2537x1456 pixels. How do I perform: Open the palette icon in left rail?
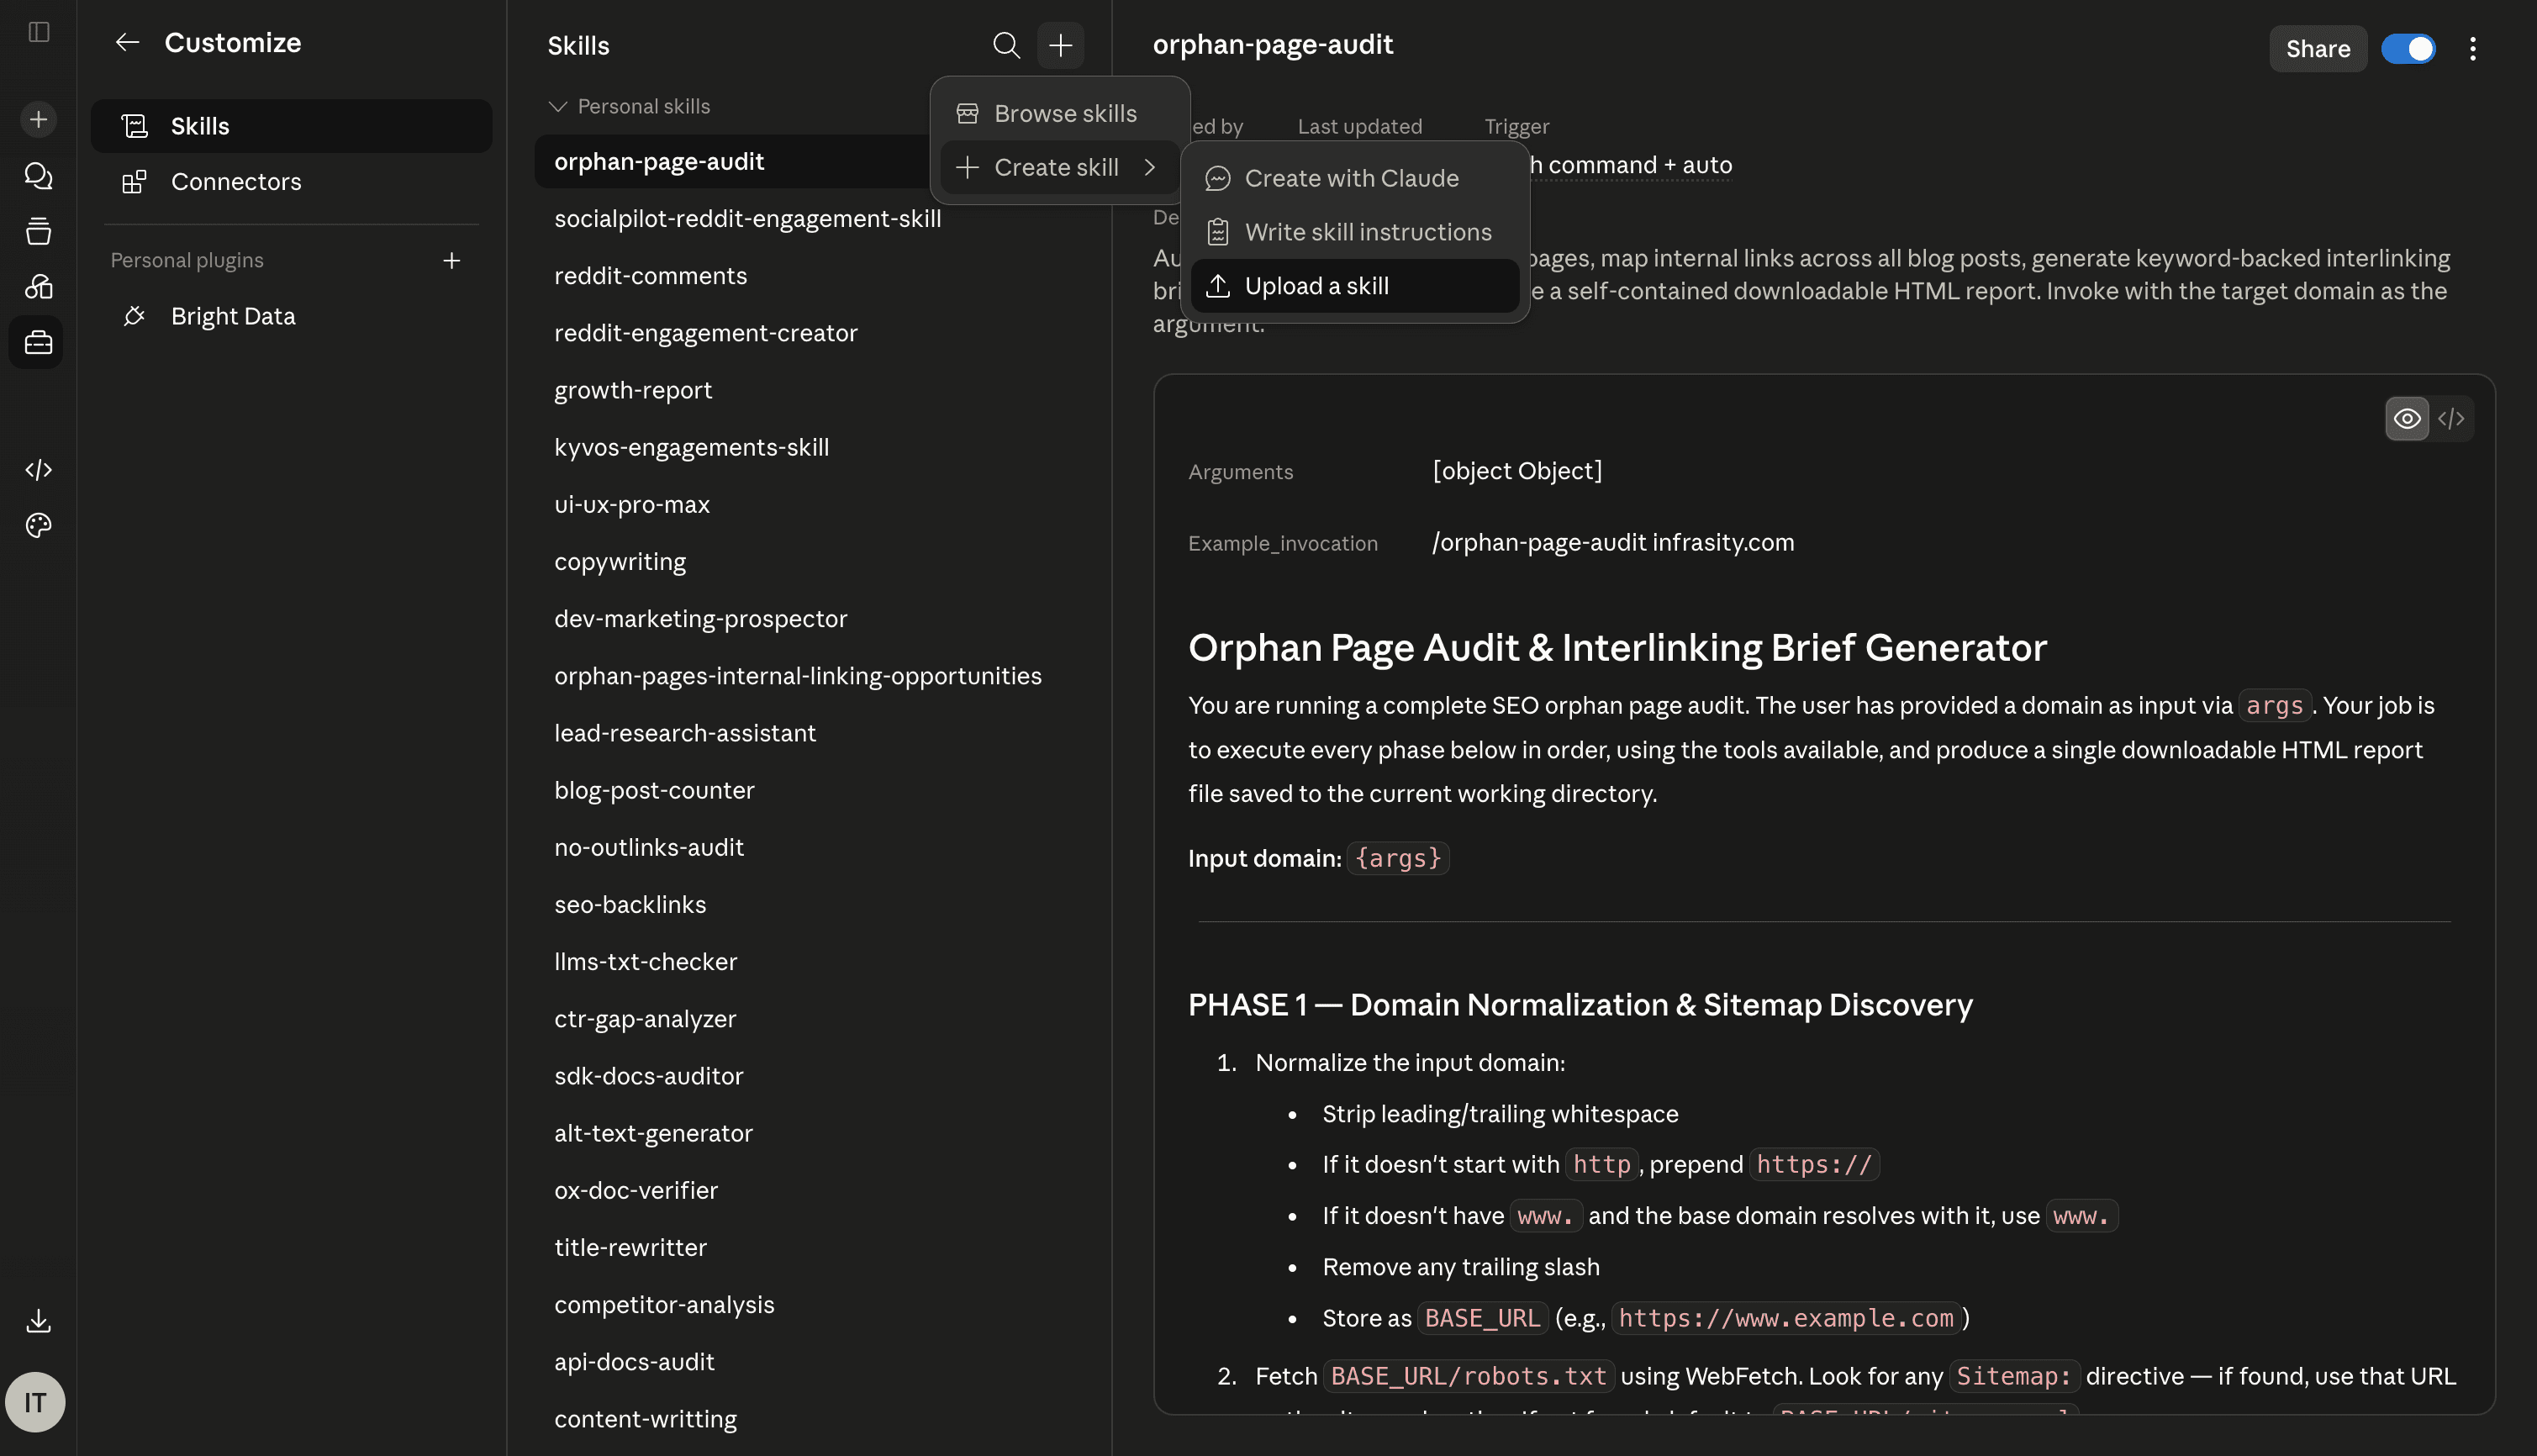[x=38, y=525]
